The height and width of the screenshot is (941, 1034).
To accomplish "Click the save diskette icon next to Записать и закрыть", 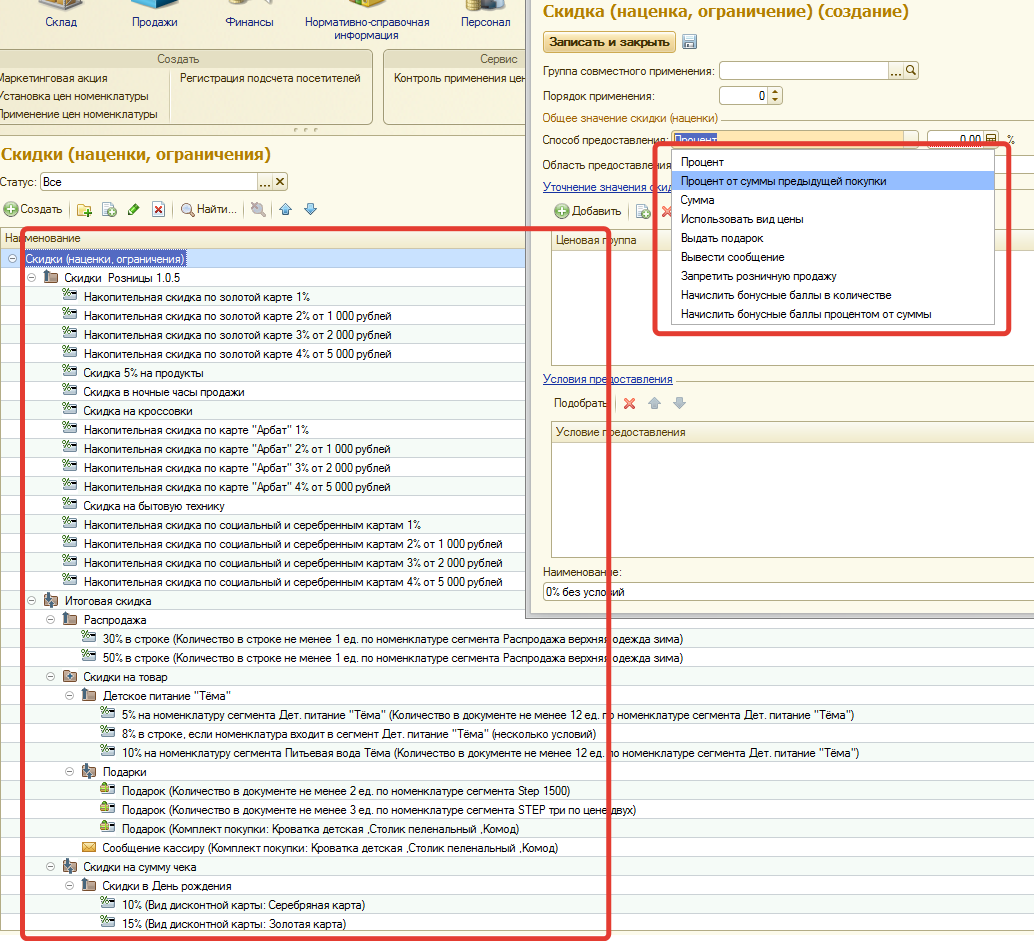I will click(689, 42).
